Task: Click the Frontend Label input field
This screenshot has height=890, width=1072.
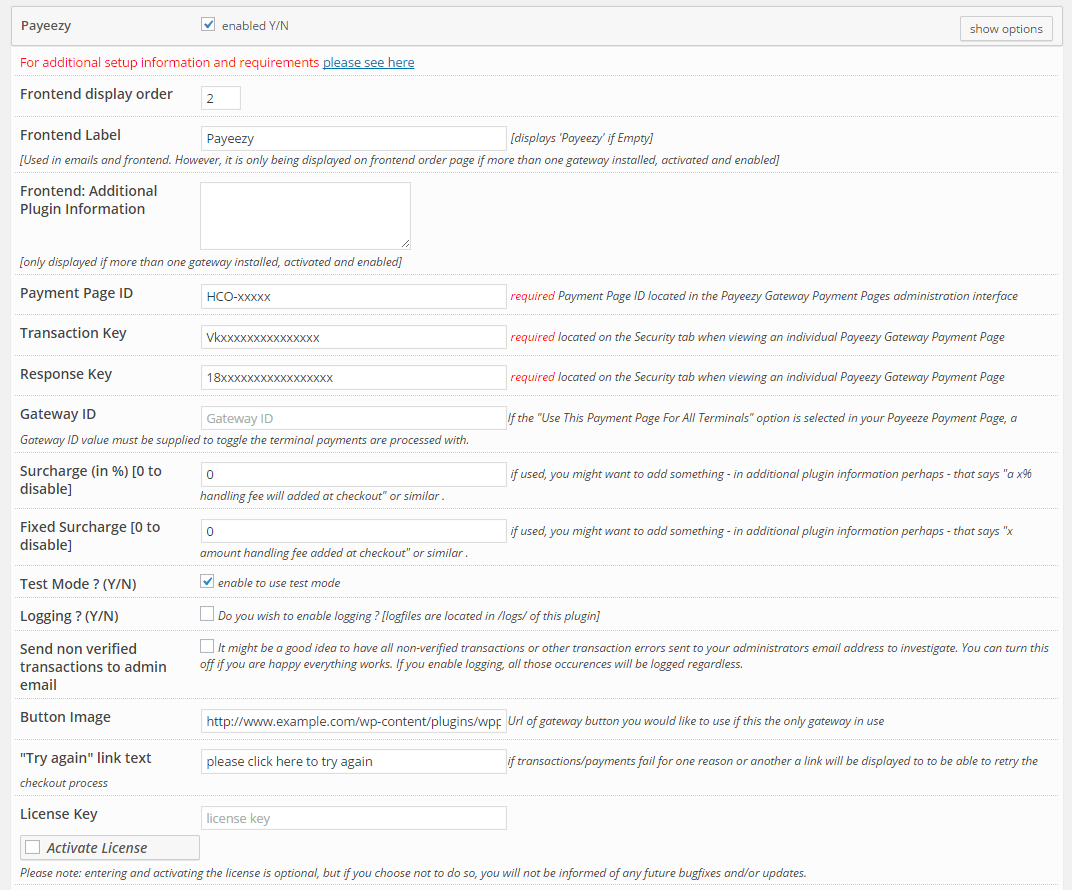Action: [x=353, y=138]
